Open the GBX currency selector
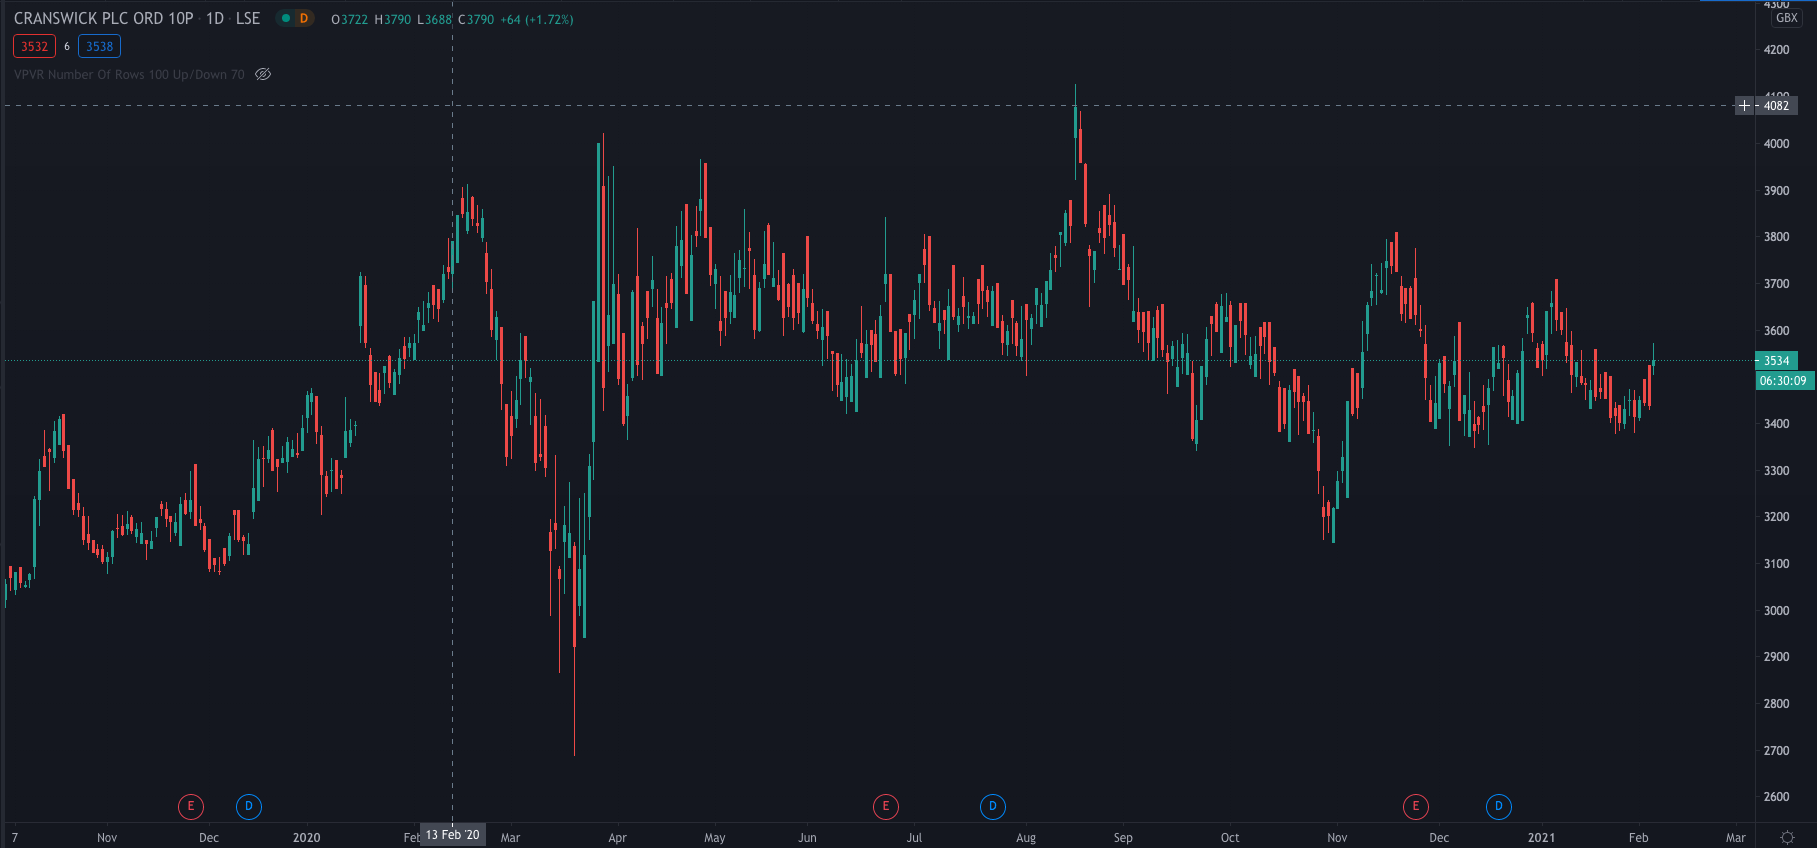1817x848 pixels. 1786,18
